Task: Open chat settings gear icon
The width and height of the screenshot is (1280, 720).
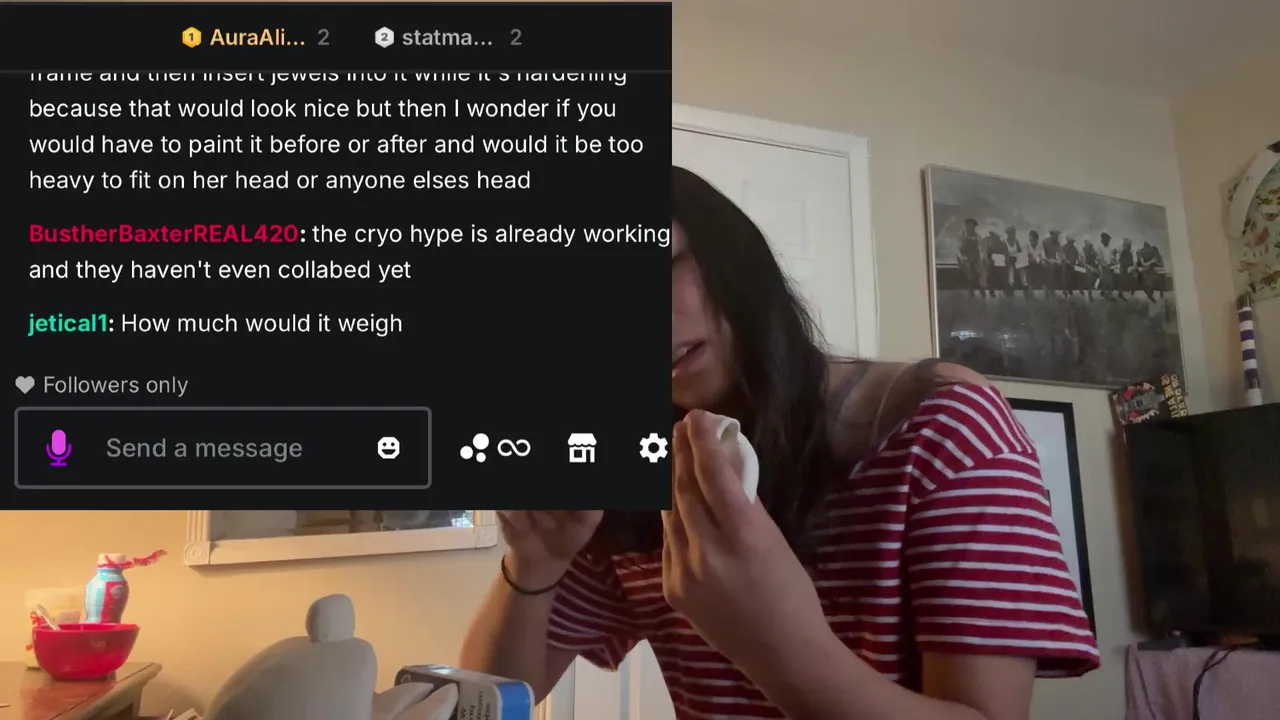Action: [653, 448]
